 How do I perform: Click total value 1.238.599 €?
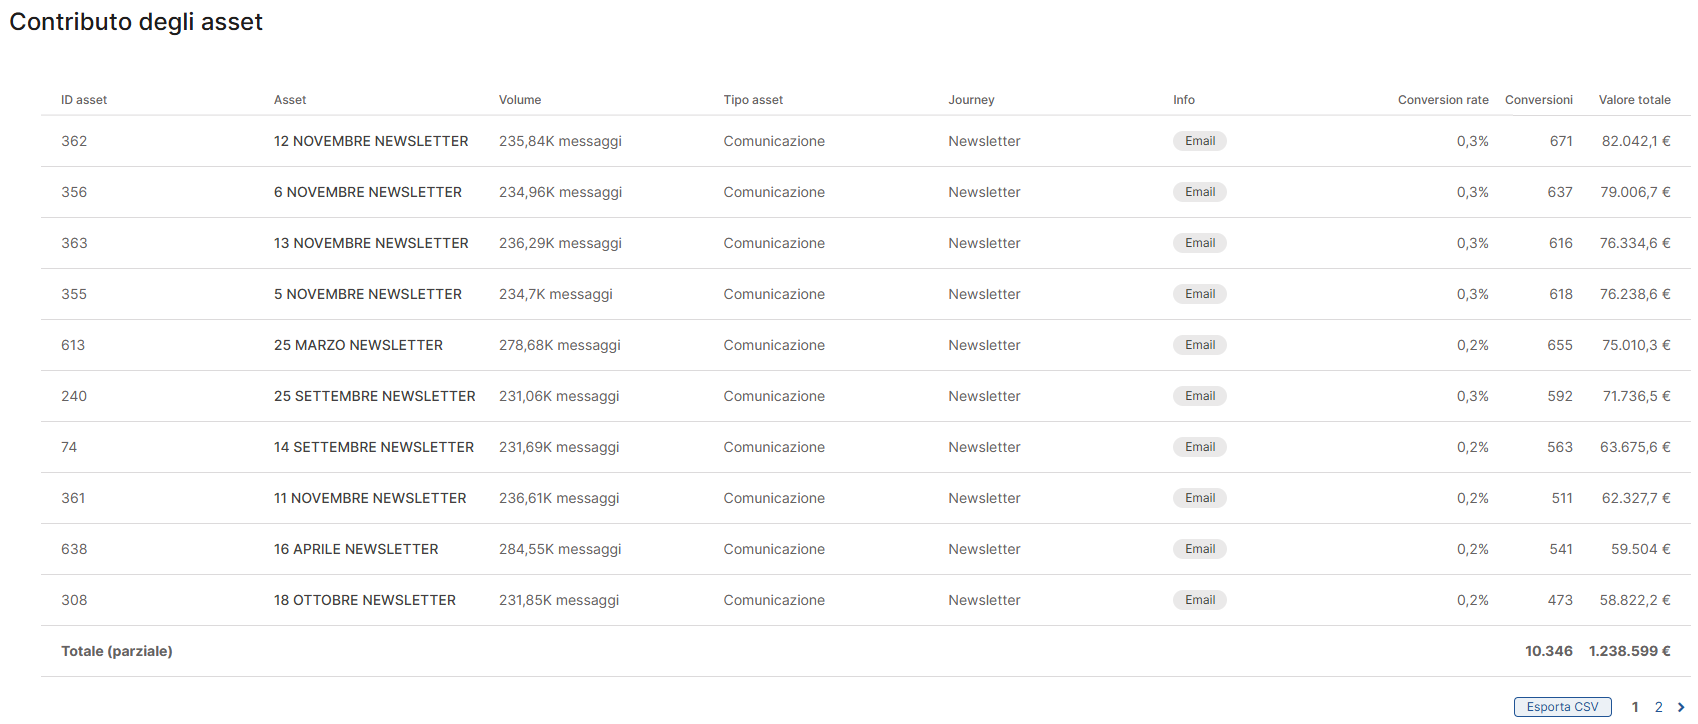click(1630, 651)
